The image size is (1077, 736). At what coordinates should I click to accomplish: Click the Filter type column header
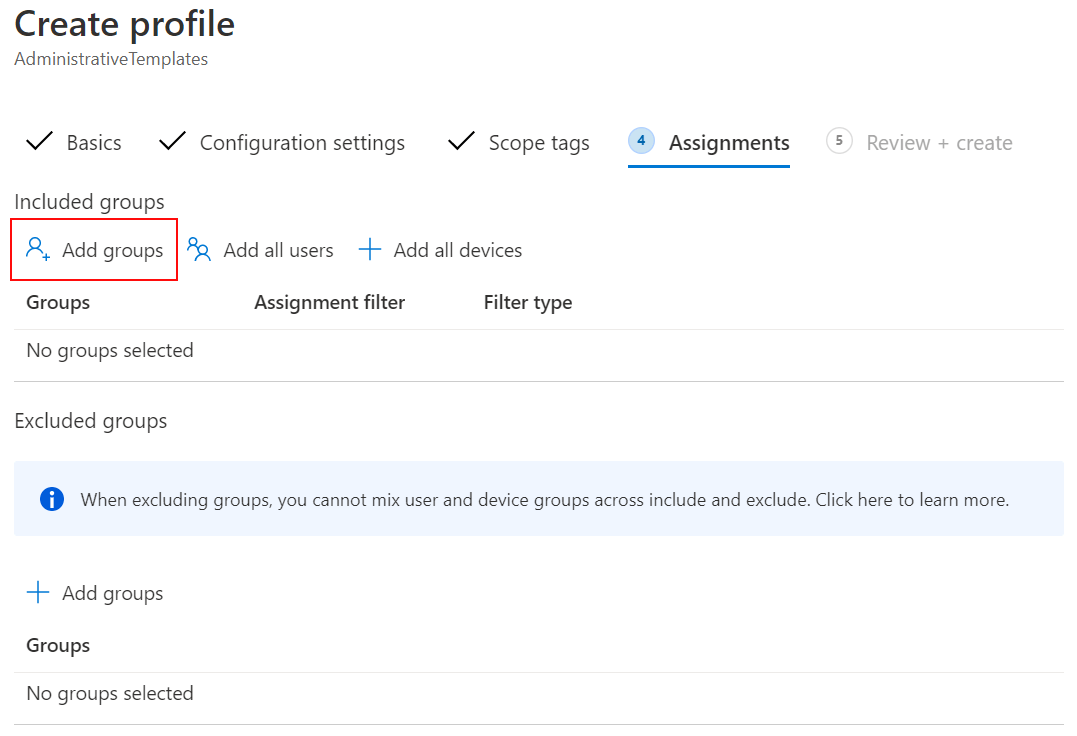(x=528, y=302)
